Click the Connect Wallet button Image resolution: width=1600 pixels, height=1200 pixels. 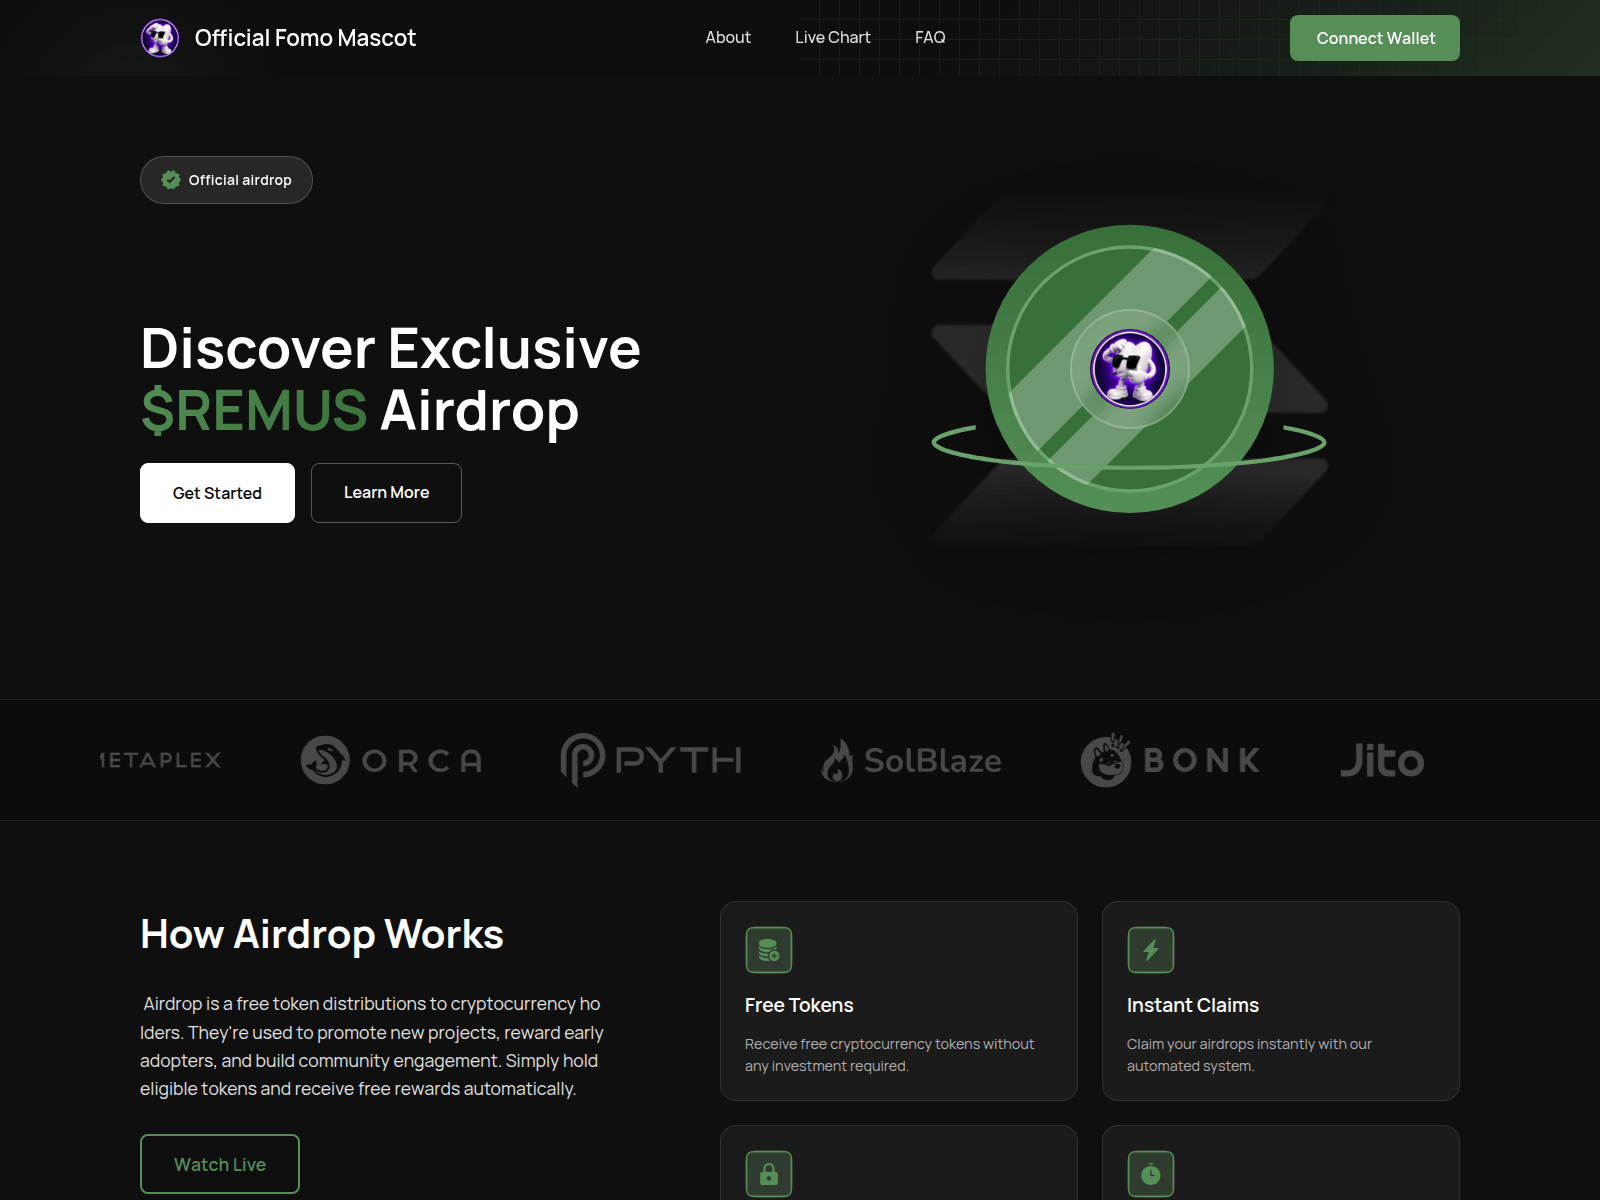(x=1375, y=38)
